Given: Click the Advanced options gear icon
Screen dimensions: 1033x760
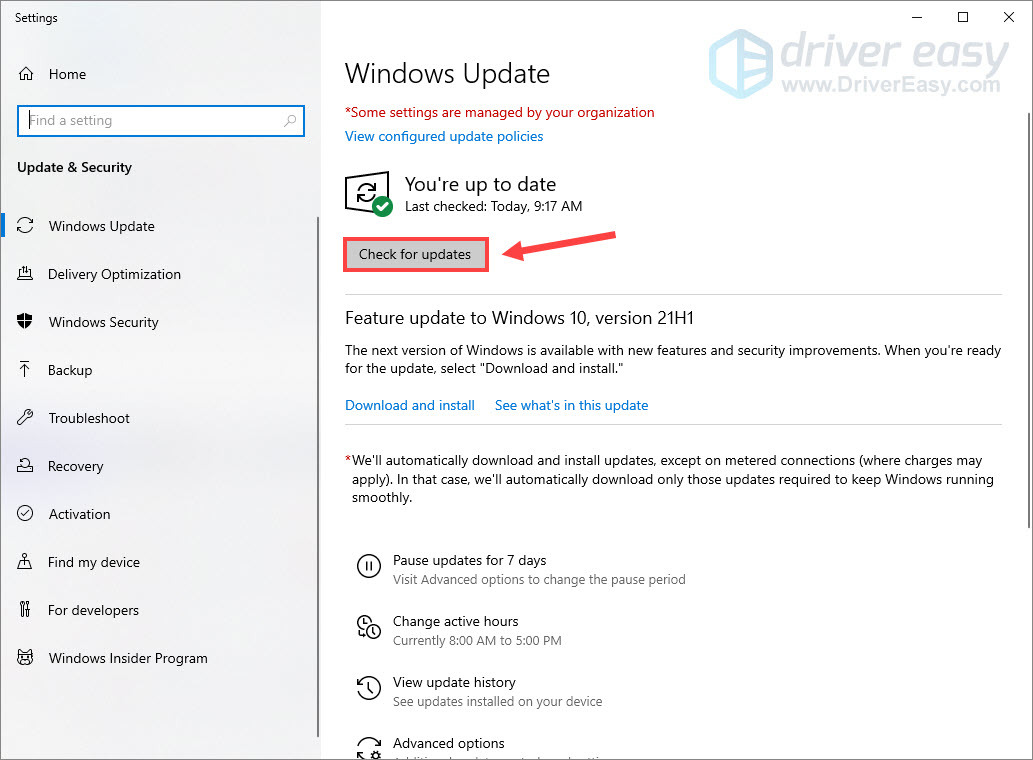Looking at the screenshot, I should click(368, 748).
